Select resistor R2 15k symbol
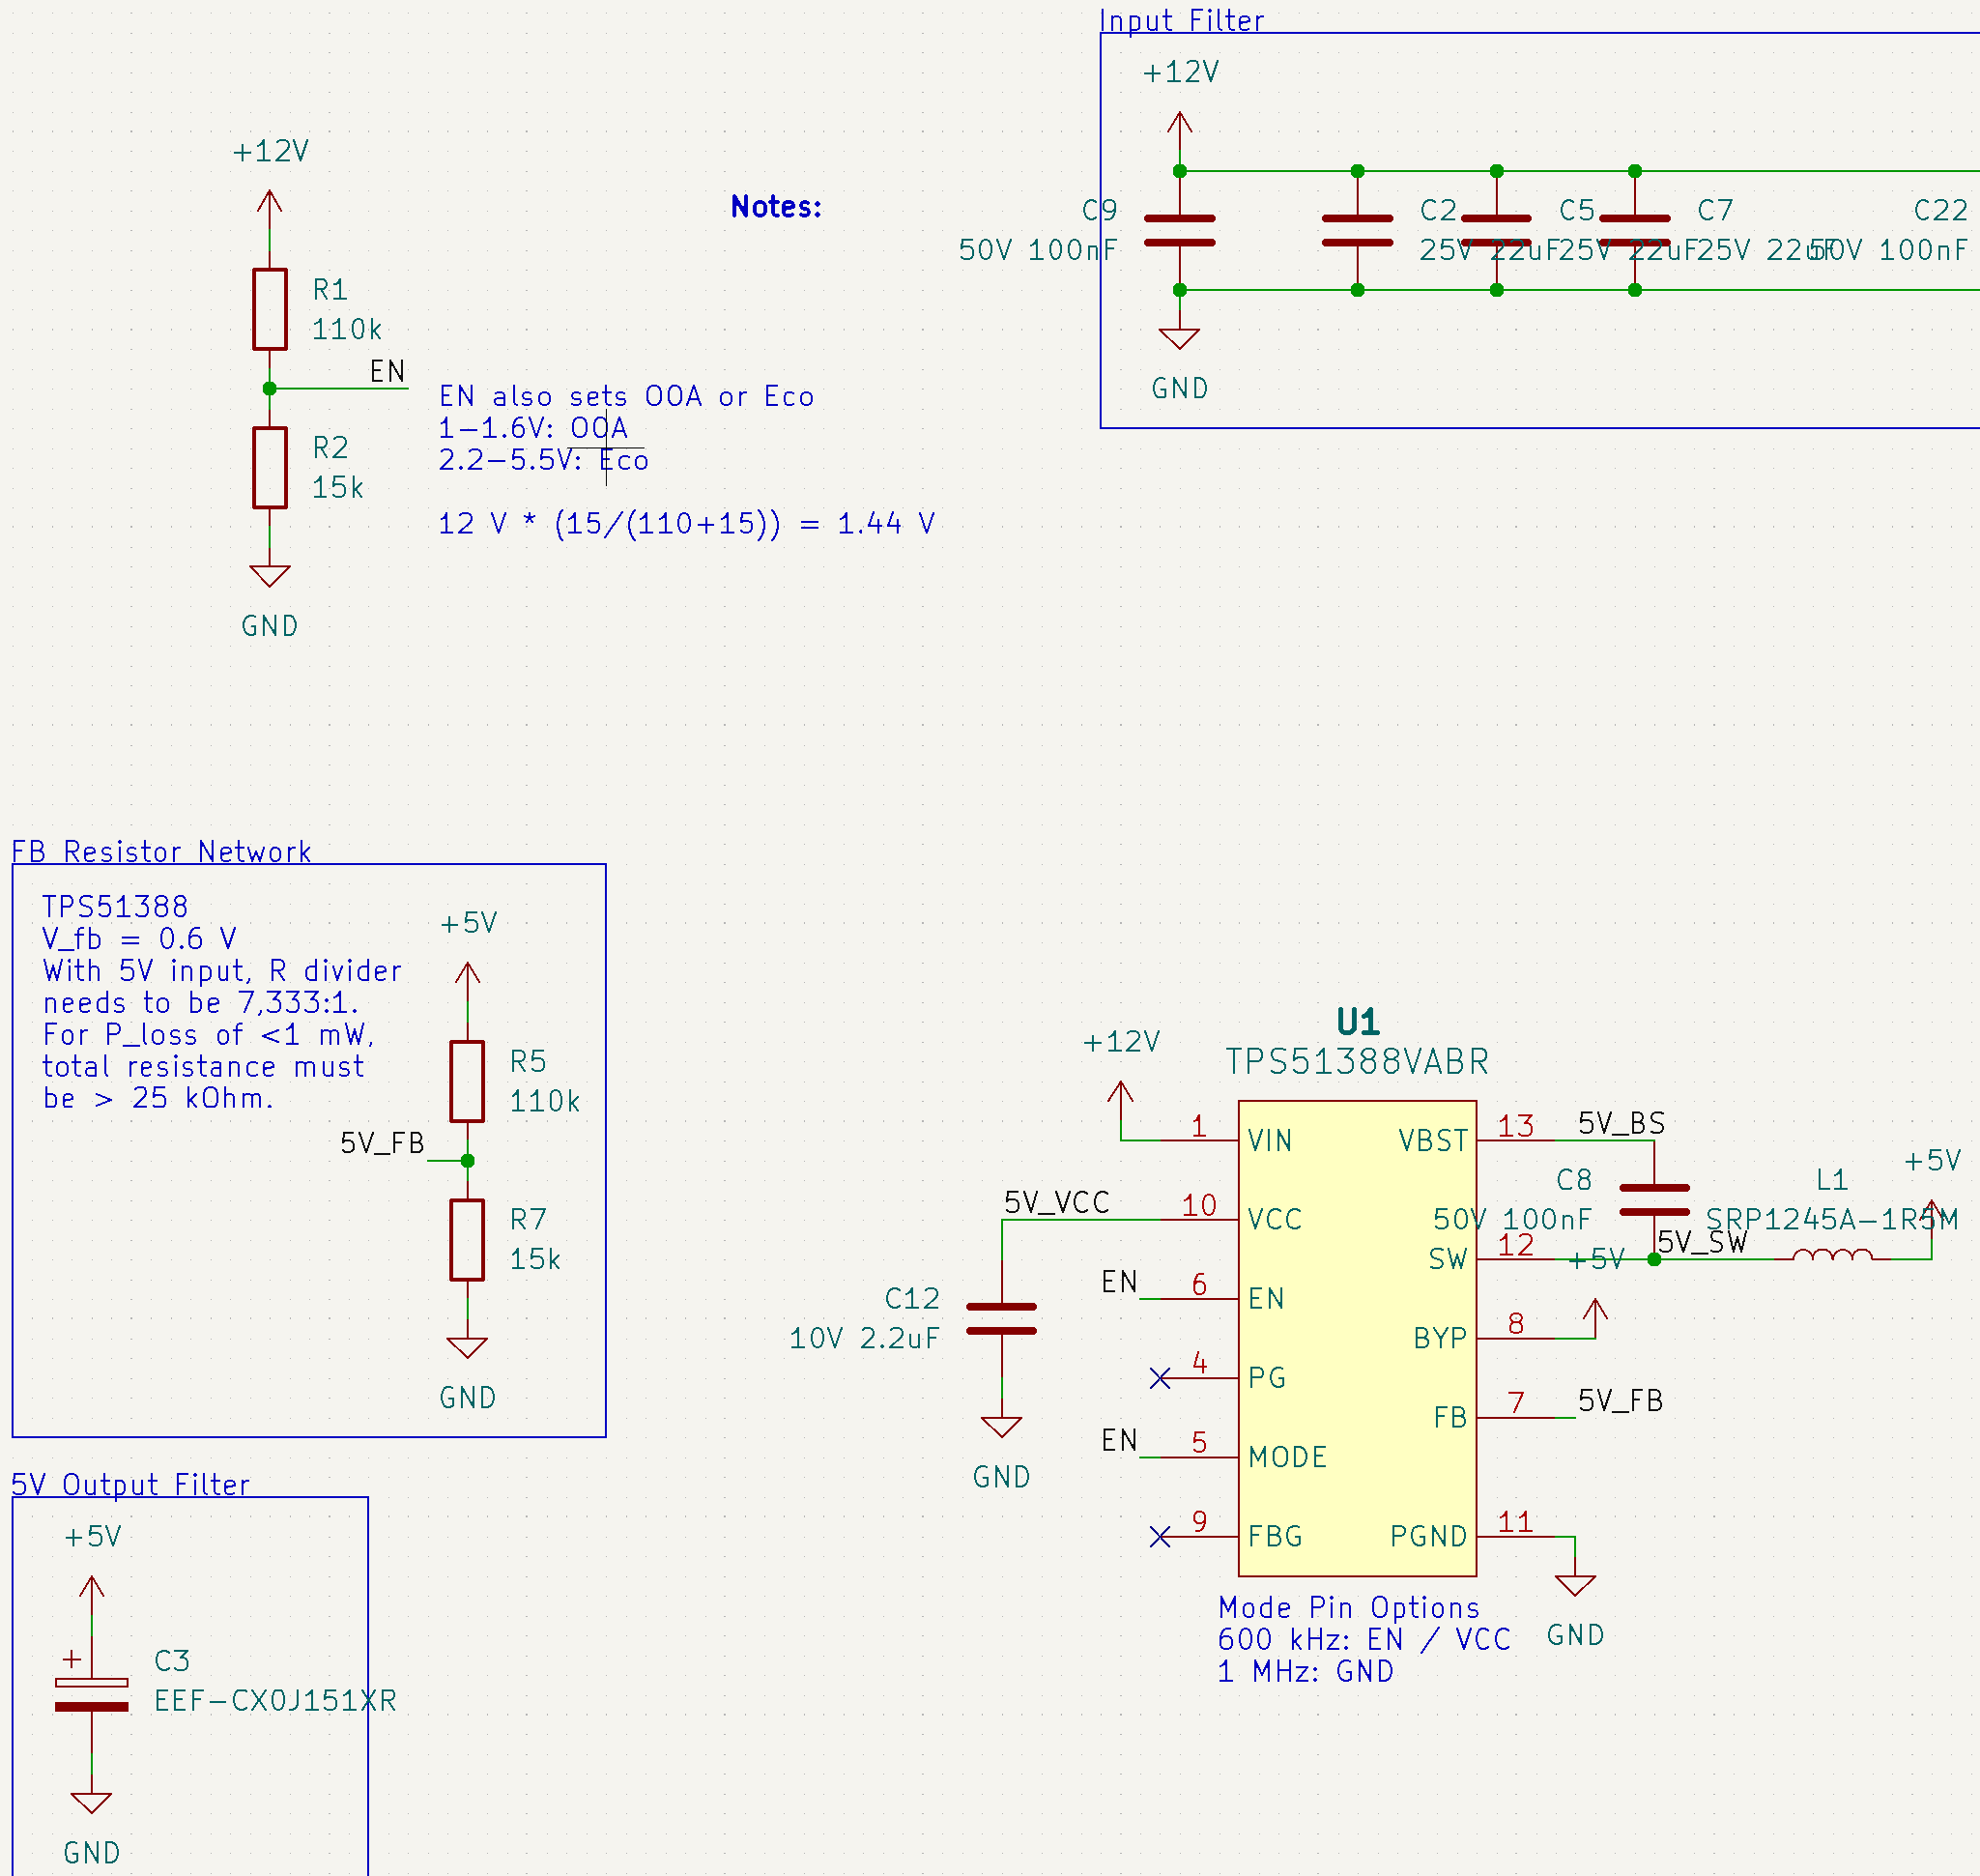1980x1876 pixels. [x=269, y=467]
